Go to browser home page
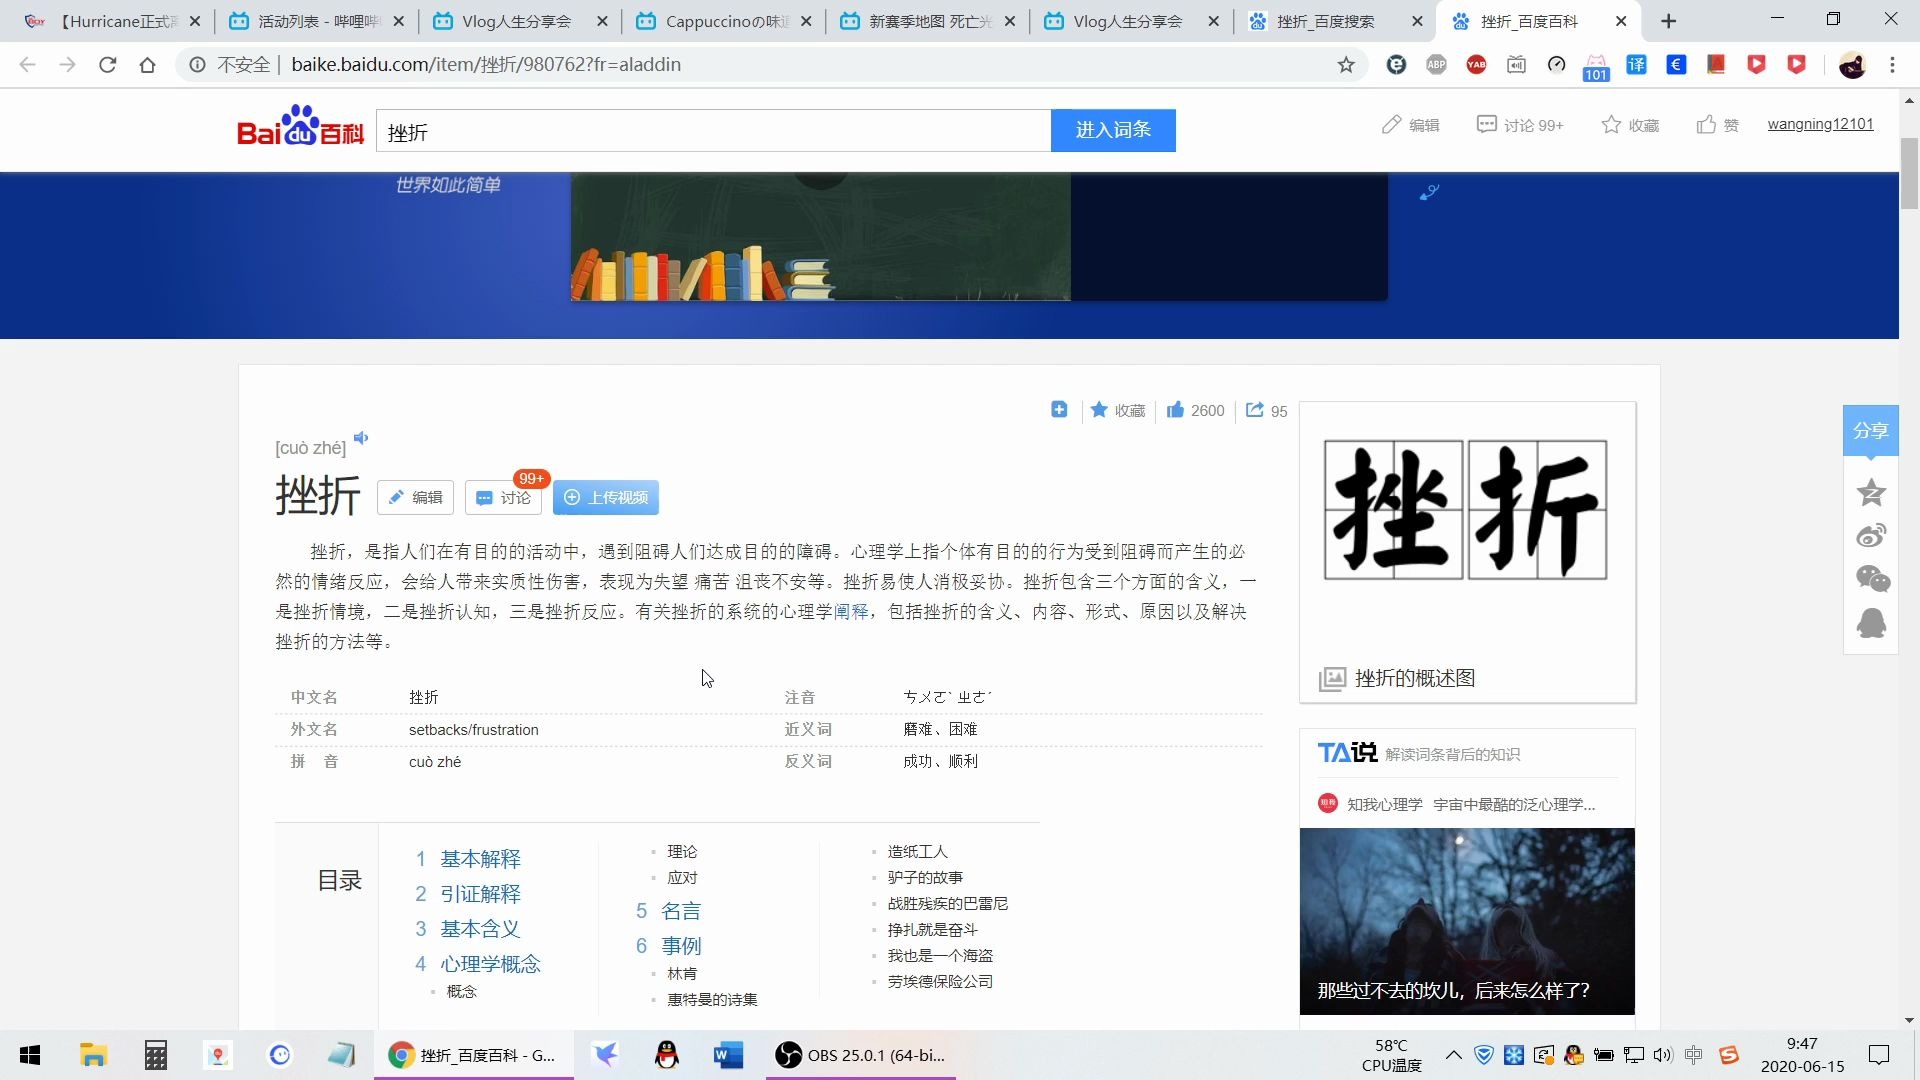The height and width of the screenshot is (1080, 1920). click(x=147, y=65)
